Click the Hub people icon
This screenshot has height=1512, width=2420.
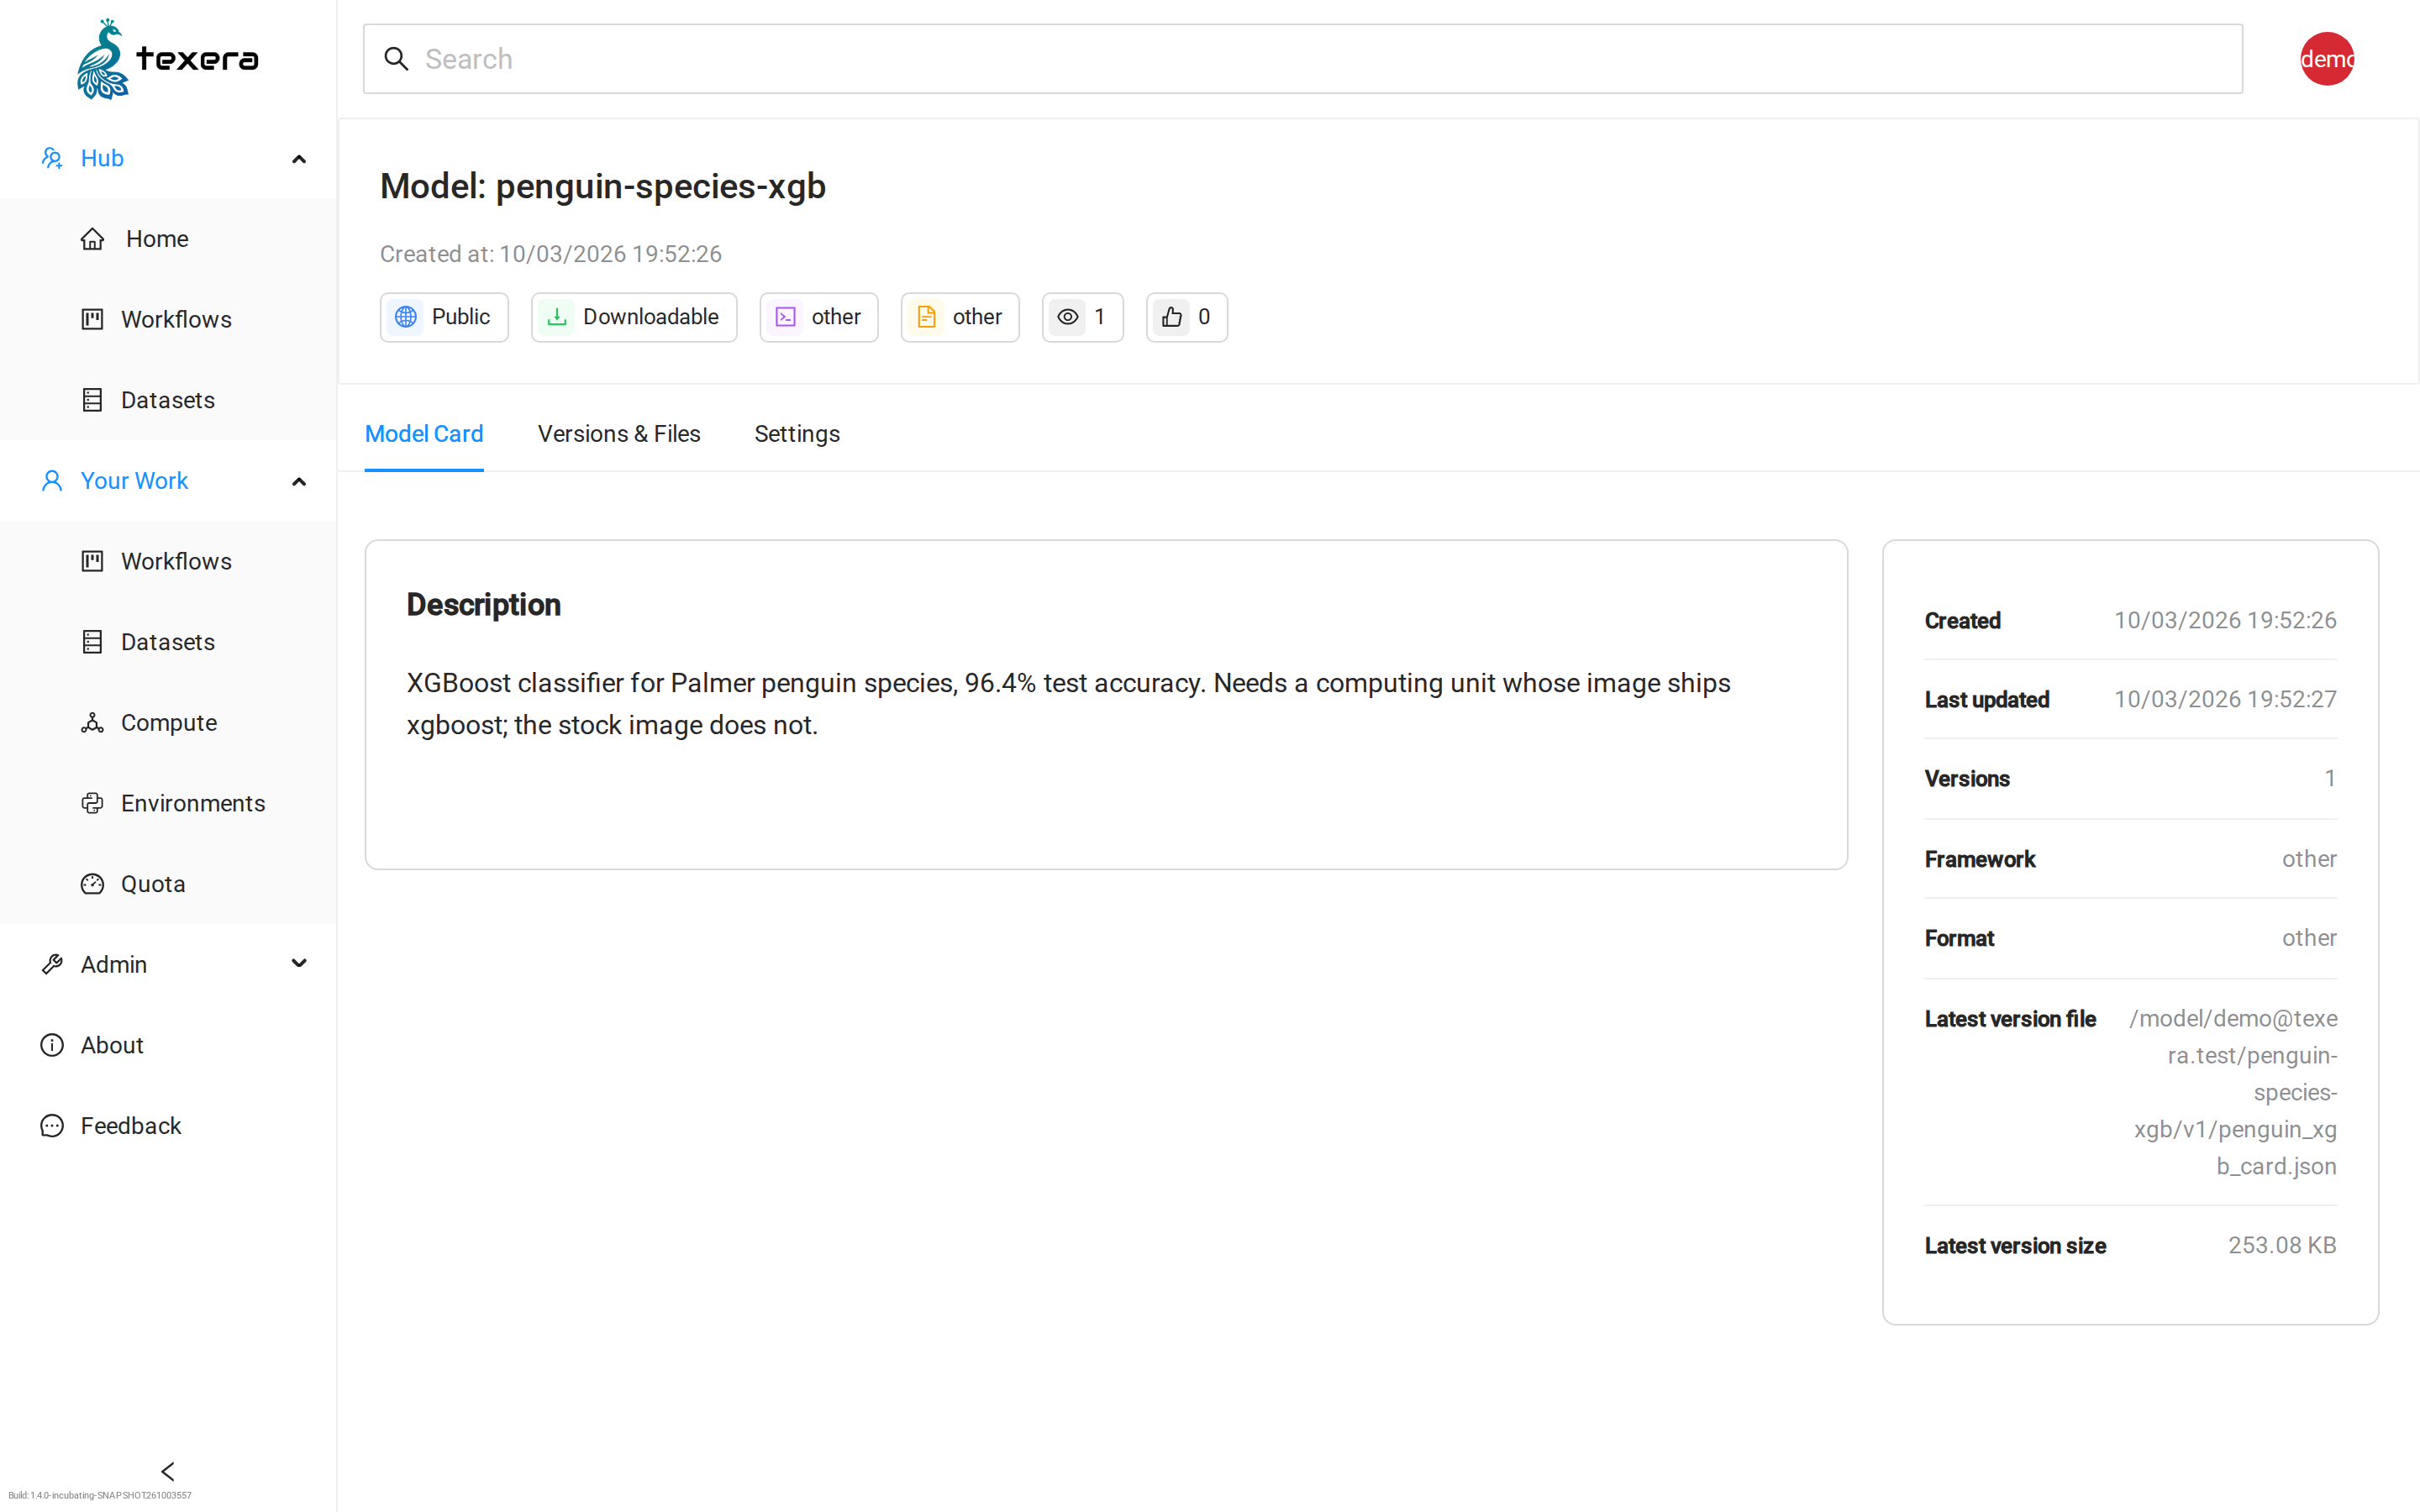[52, 158]
